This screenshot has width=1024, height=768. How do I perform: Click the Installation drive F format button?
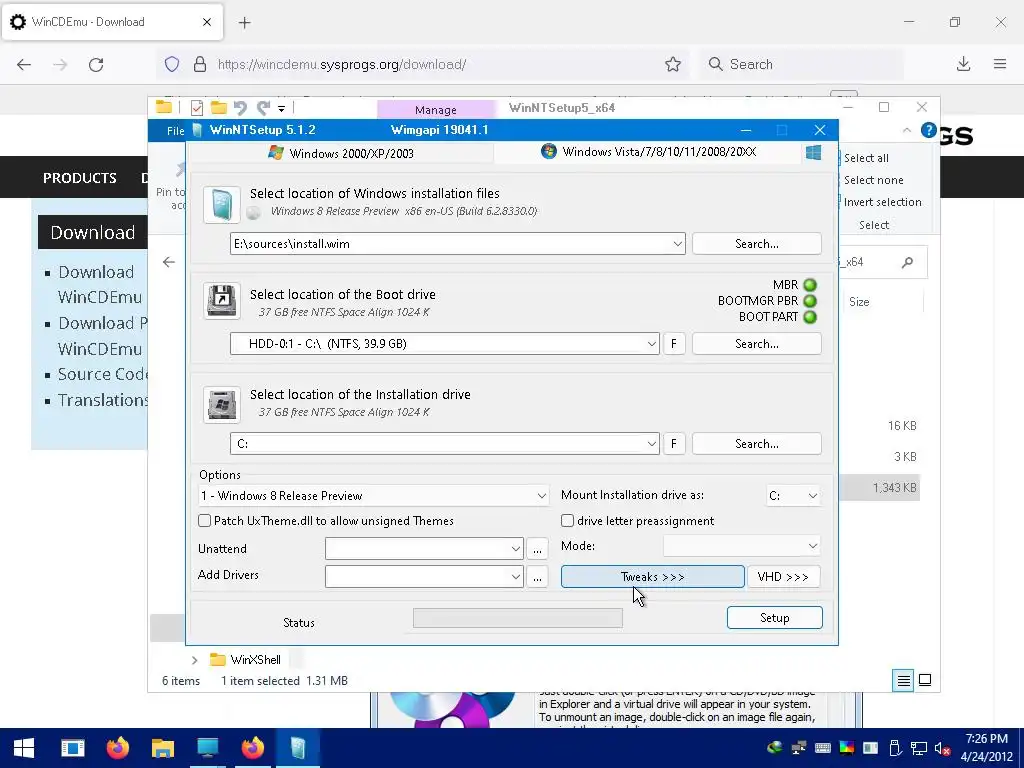point(674,443)
